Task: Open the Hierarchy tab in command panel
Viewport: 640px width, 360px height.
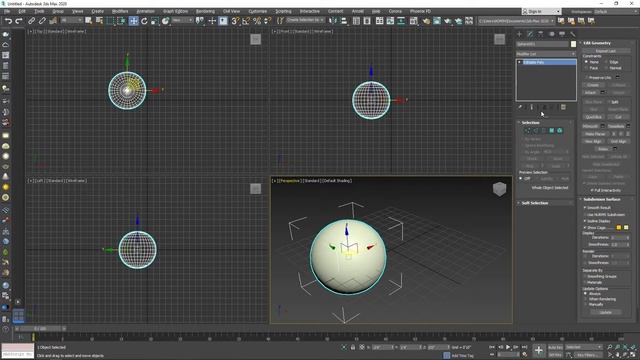Action: [540, 34]
